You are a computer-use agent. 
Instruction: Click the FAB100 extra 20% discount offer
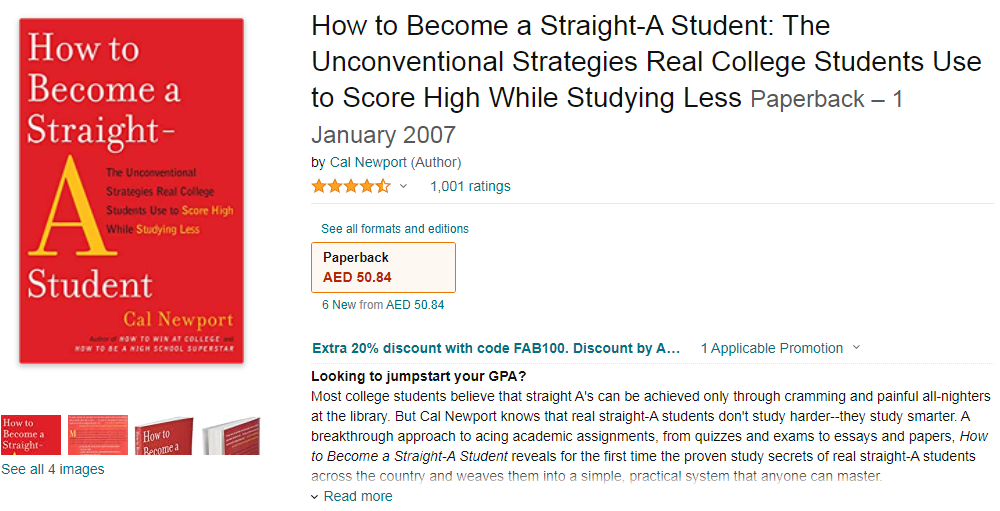[x=496, y=348]
